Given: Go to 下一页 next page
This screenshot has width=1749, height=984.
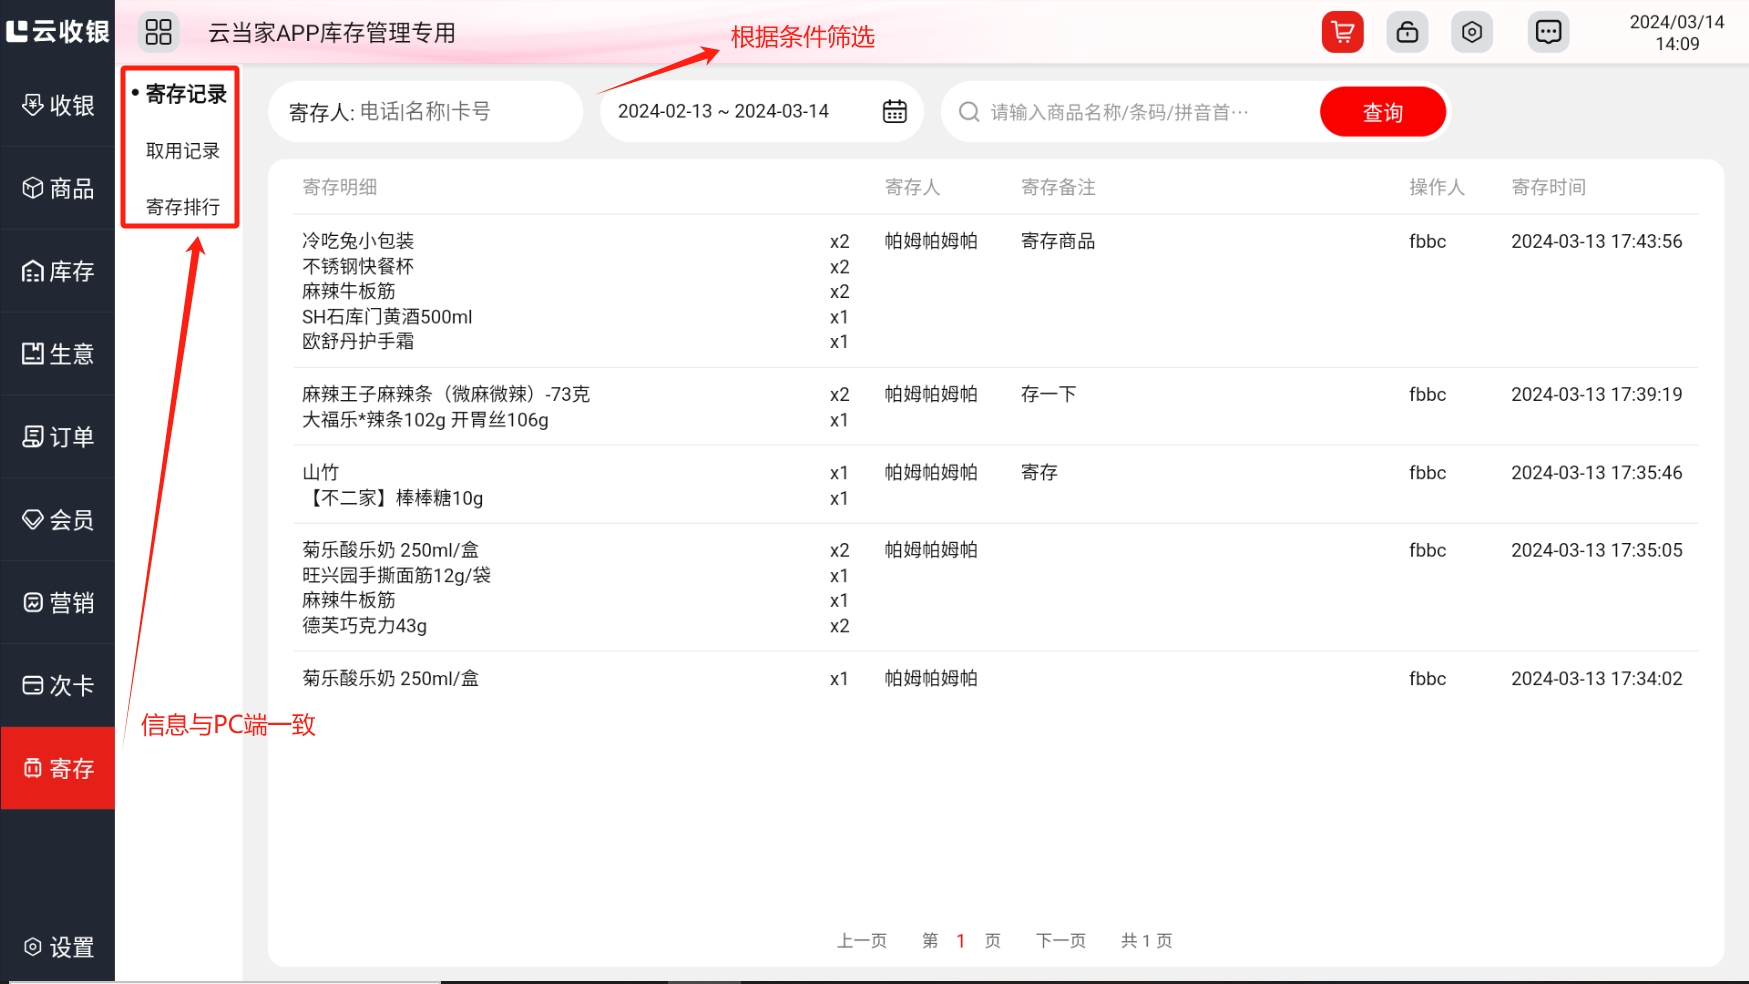Looking at the screenshot, I should click(x=1060, y=940).
